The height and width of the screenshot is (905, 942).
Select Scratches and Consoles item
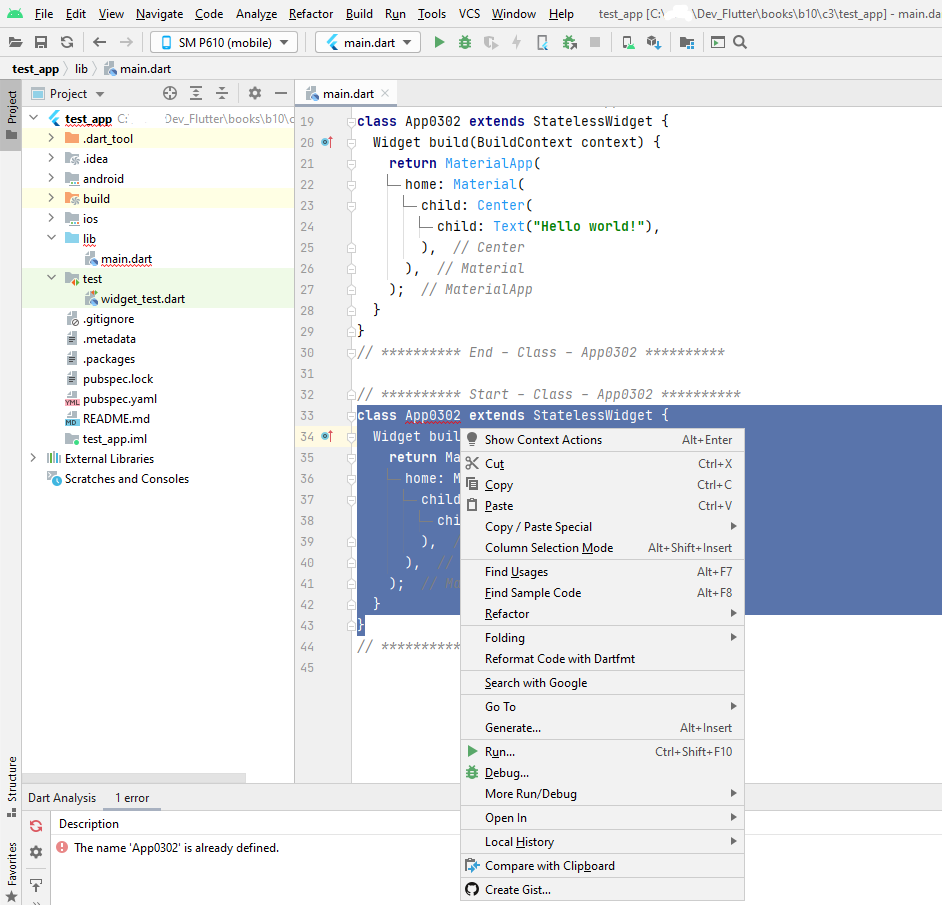127,478
